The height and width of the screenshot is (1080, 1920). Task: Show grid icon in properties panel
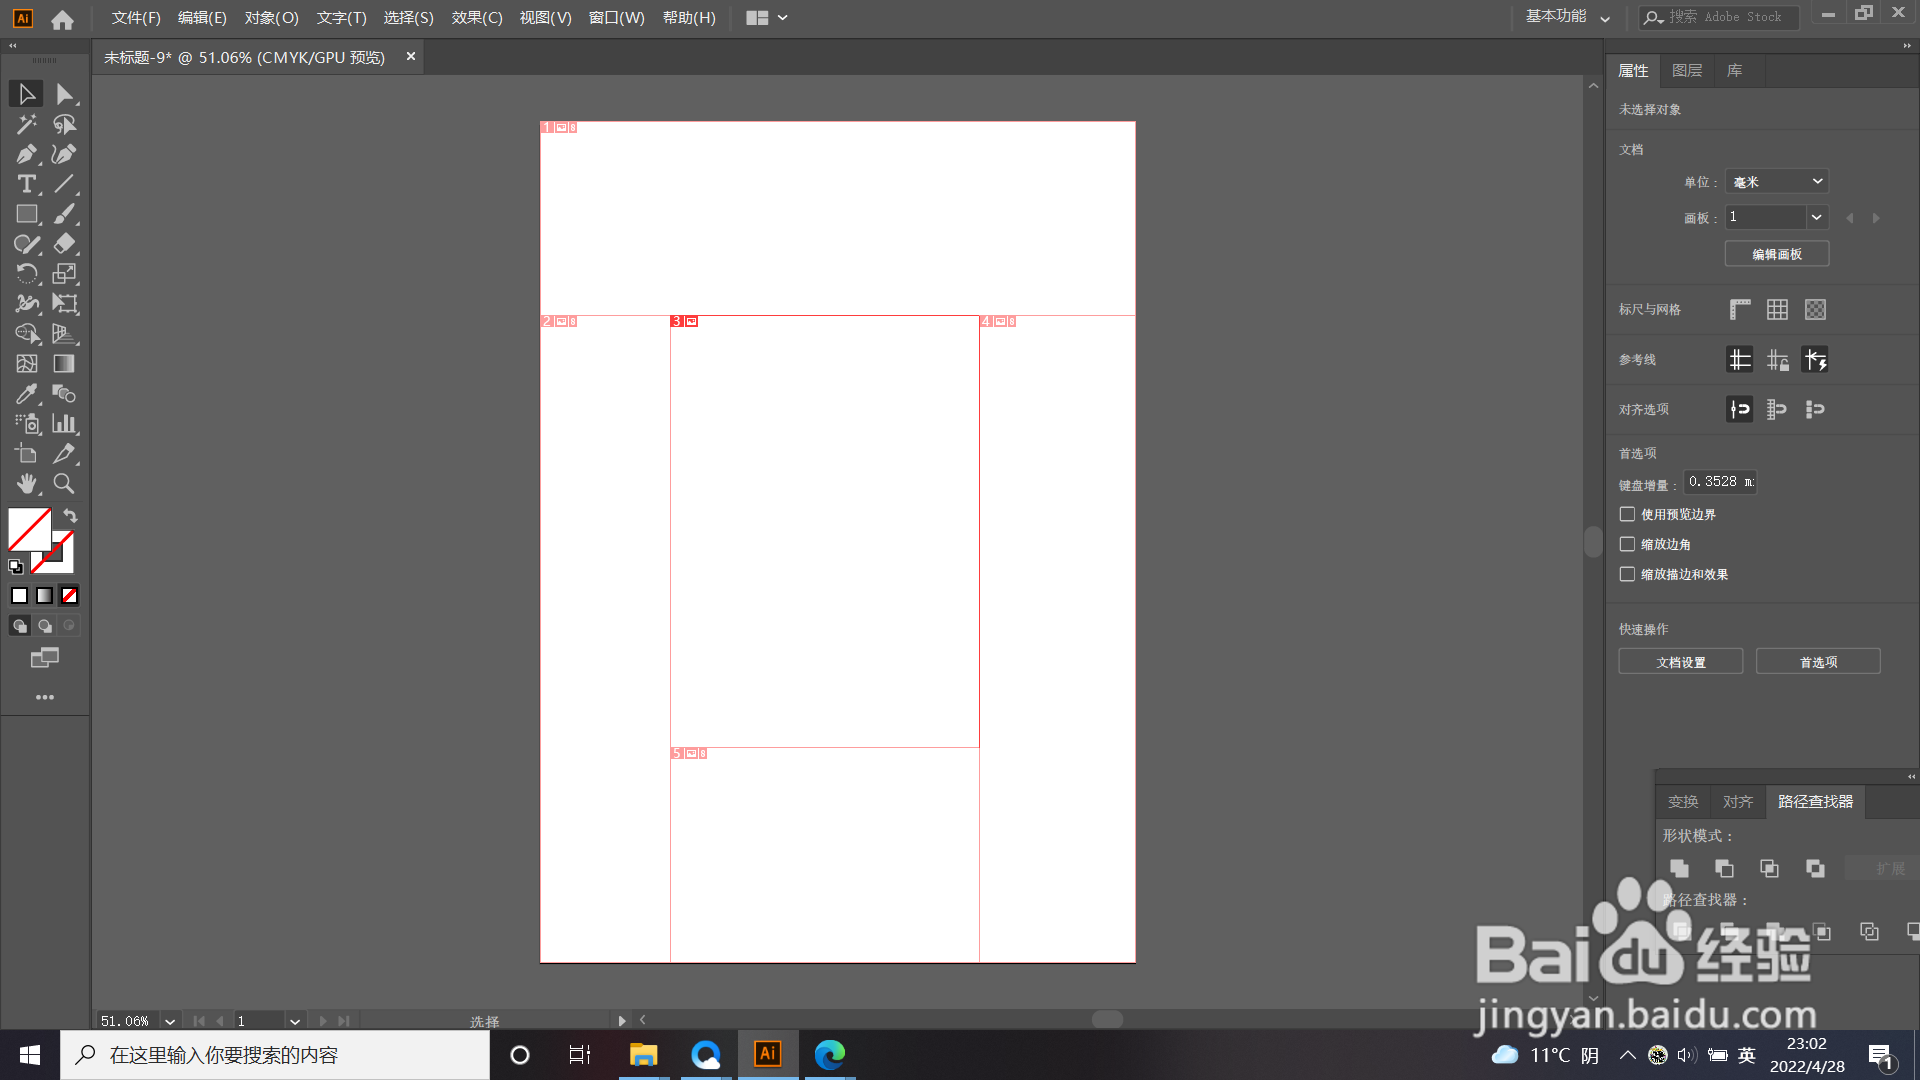click(1777, 310)
